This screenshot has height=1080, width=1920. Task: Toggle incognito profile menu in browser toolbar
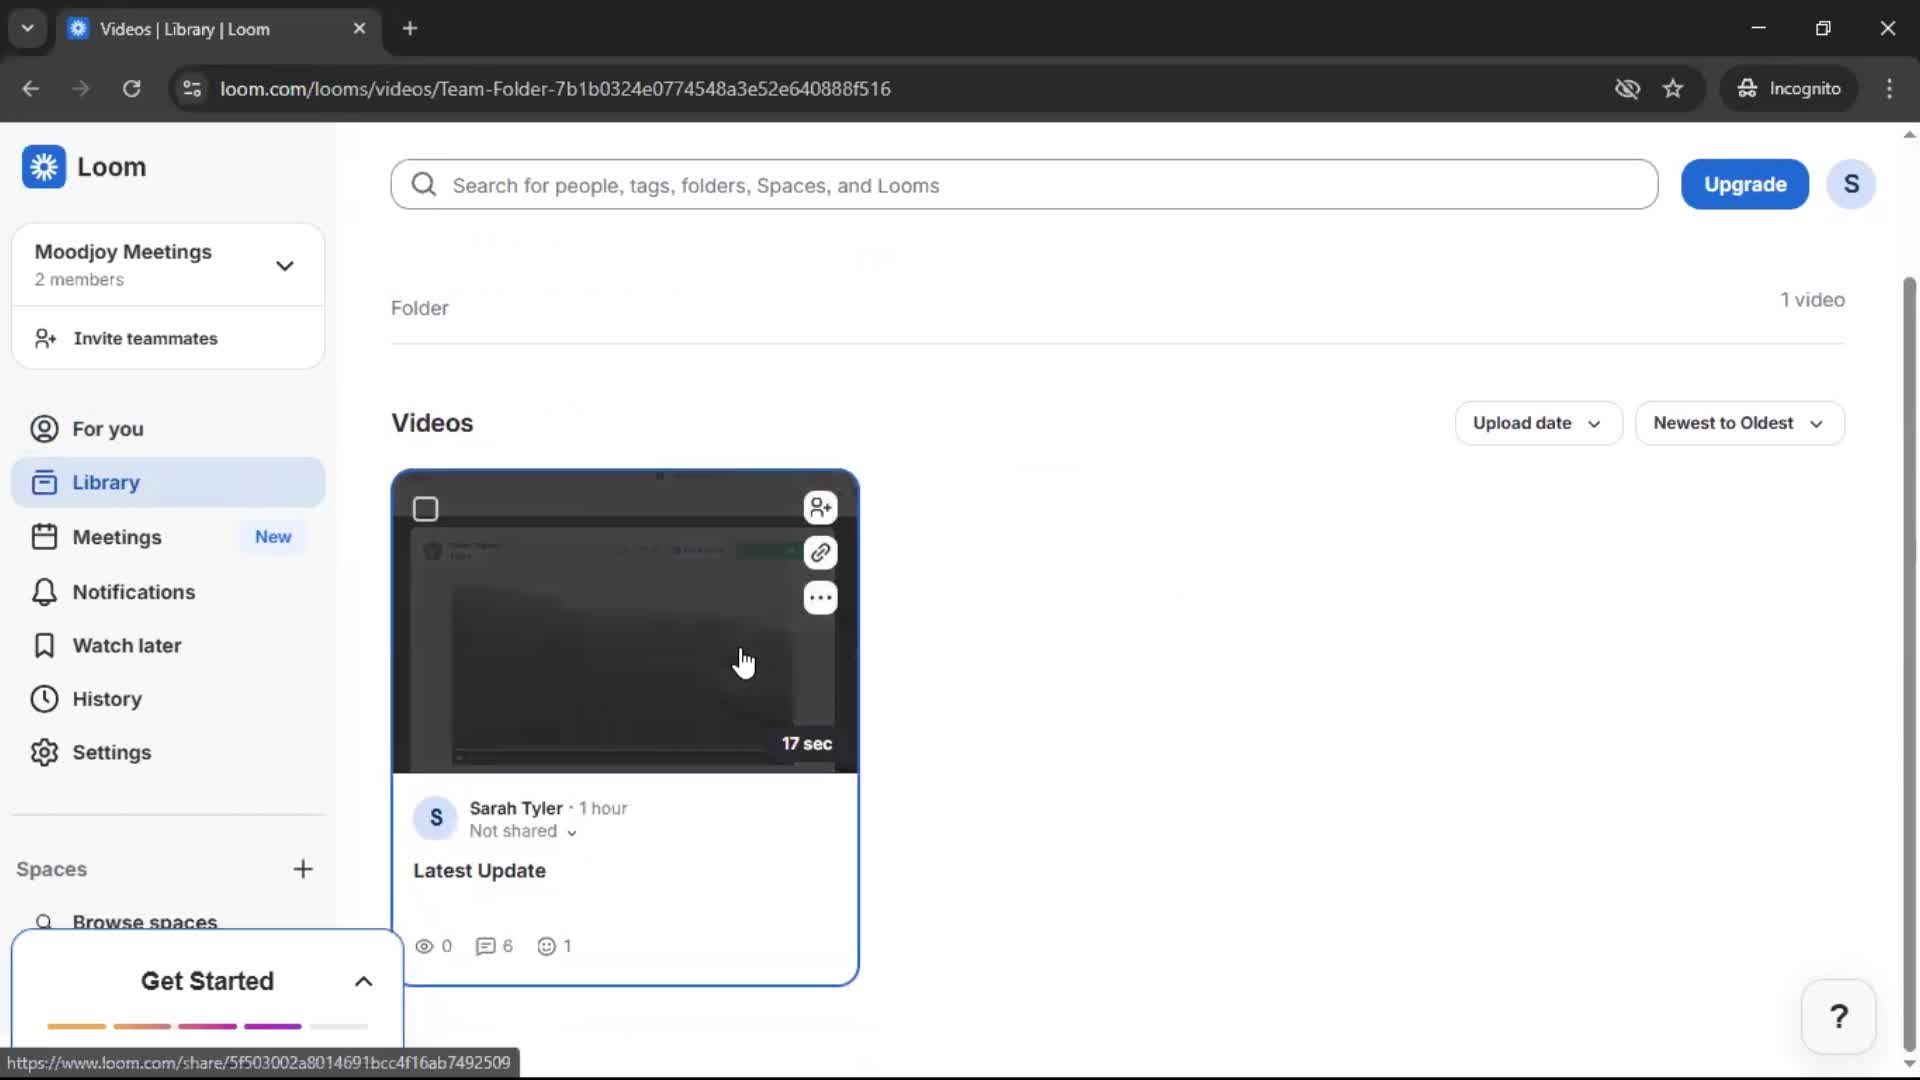pyautogui.click(x=1789, y=88)
